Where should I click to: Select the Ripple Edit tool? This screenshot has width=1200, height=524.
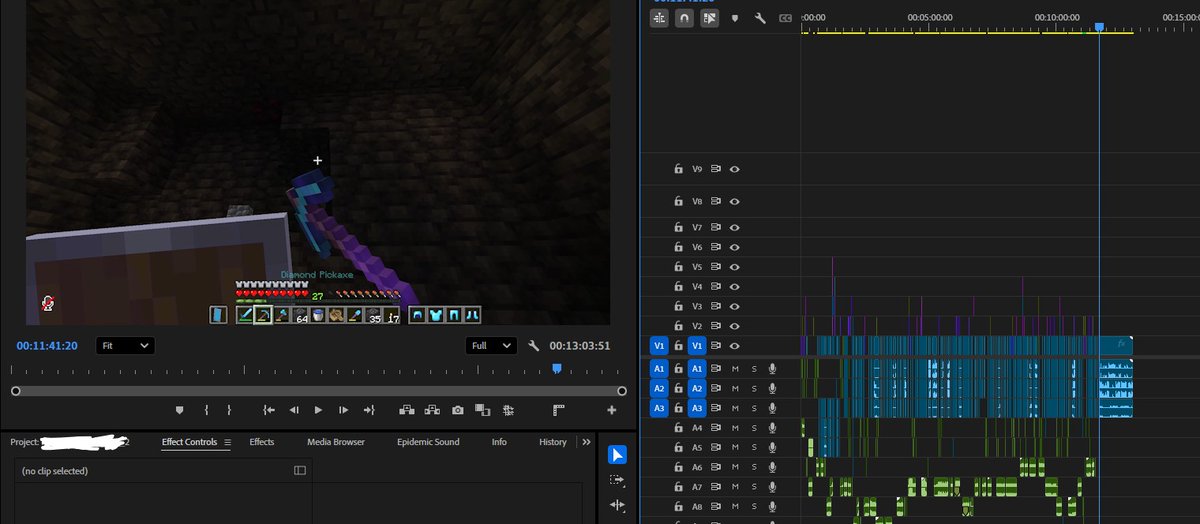tap(617, 505)
